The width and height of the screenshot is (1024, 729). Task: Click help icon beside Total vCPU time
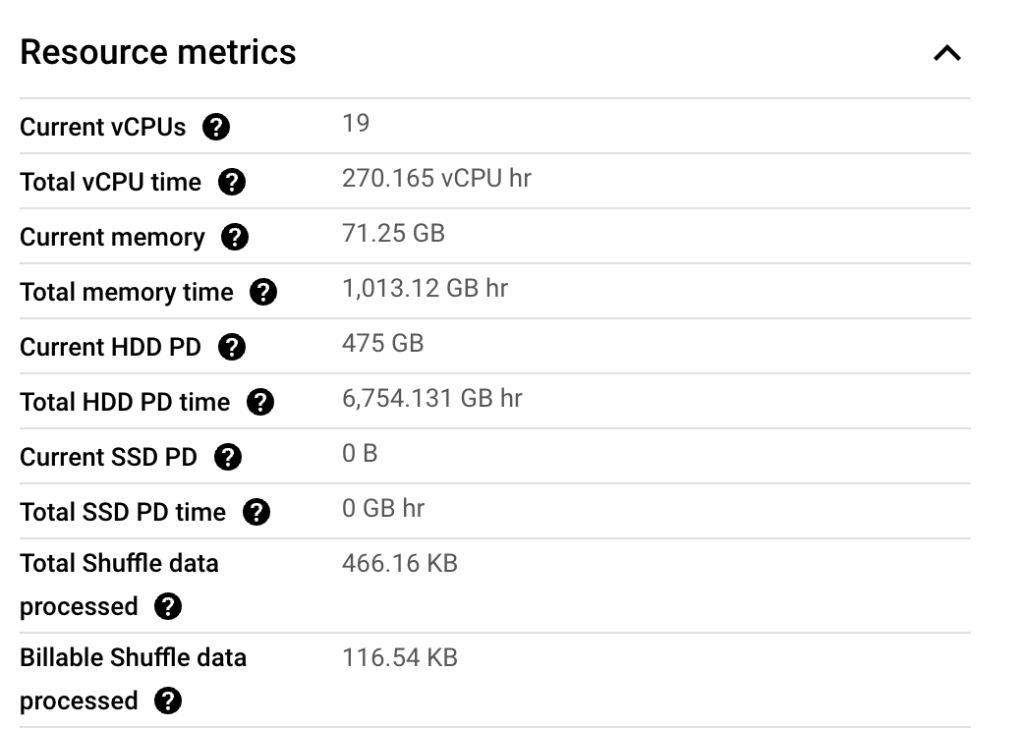(x=235, y=183)
